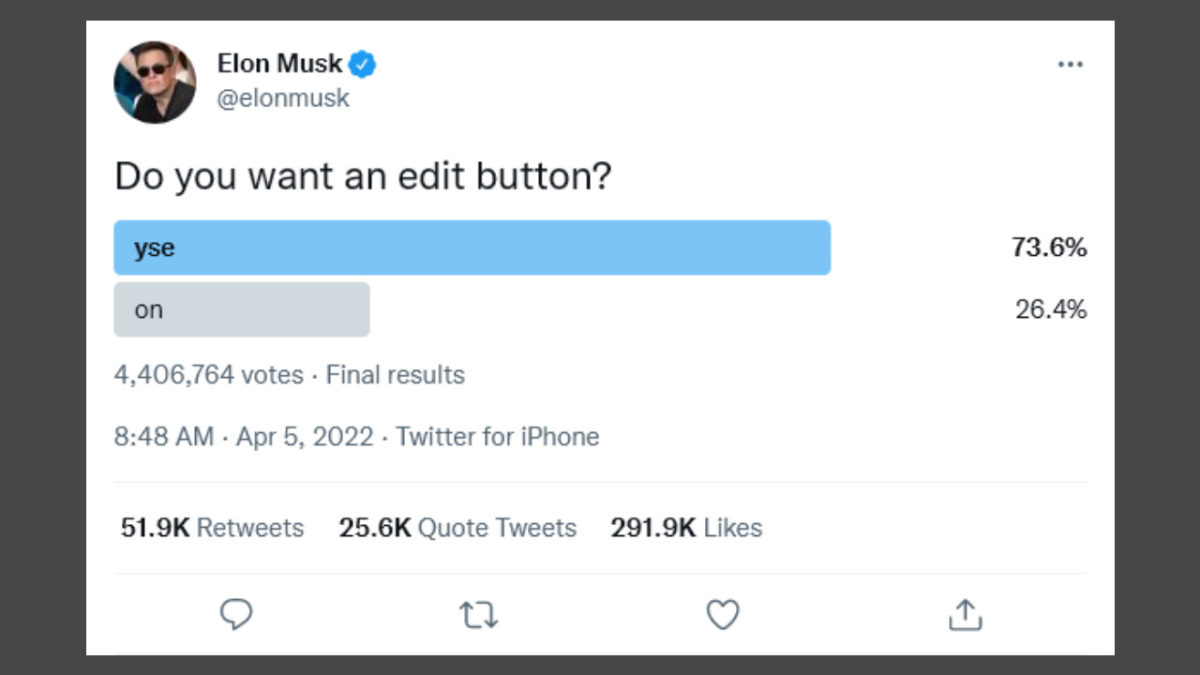Click the 4,406,764 votes count text
The image size is (1200, 675).
209,375
